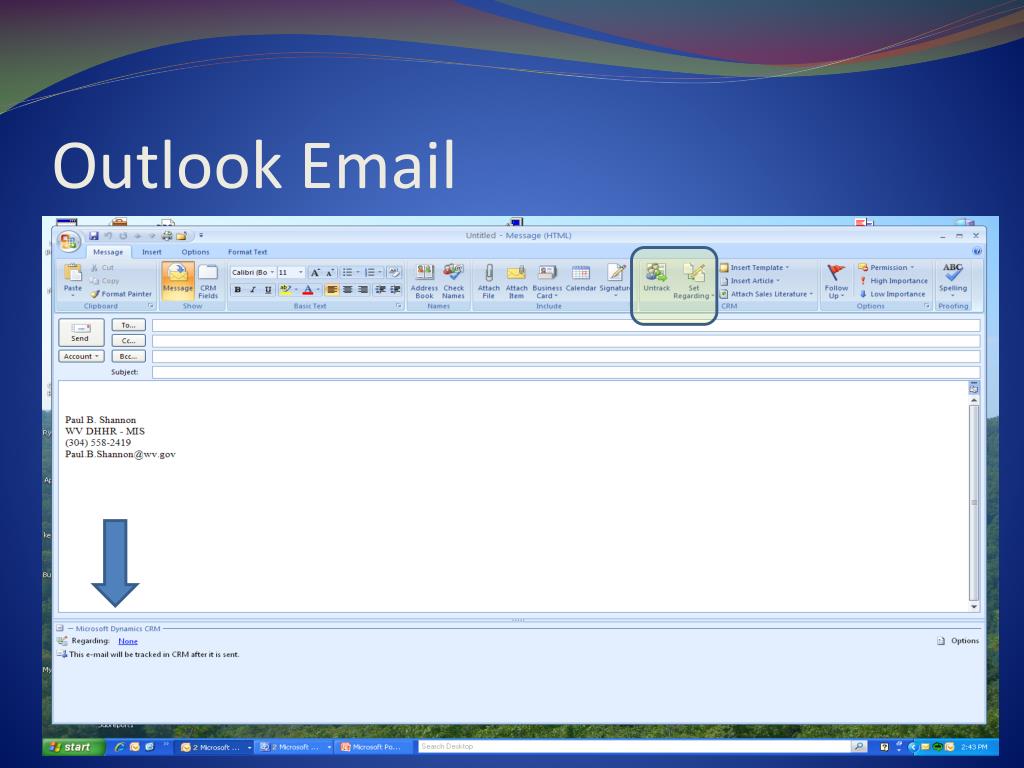This screenshot has width=1024, height=768.
Task: Clear formatting icon in Basic Text
Action: 394,272
